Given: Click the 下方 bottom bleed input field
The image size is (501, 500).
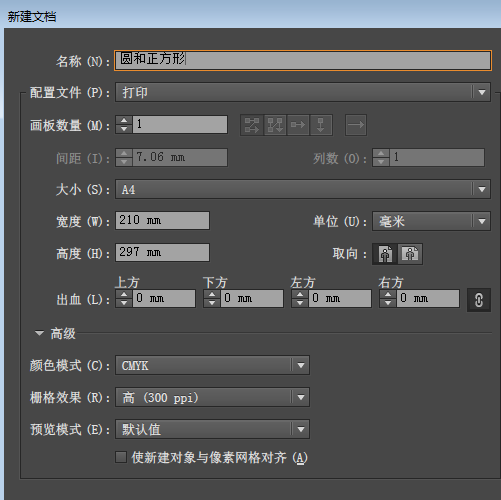Looking at the screenshot, I should click(252, 298).
